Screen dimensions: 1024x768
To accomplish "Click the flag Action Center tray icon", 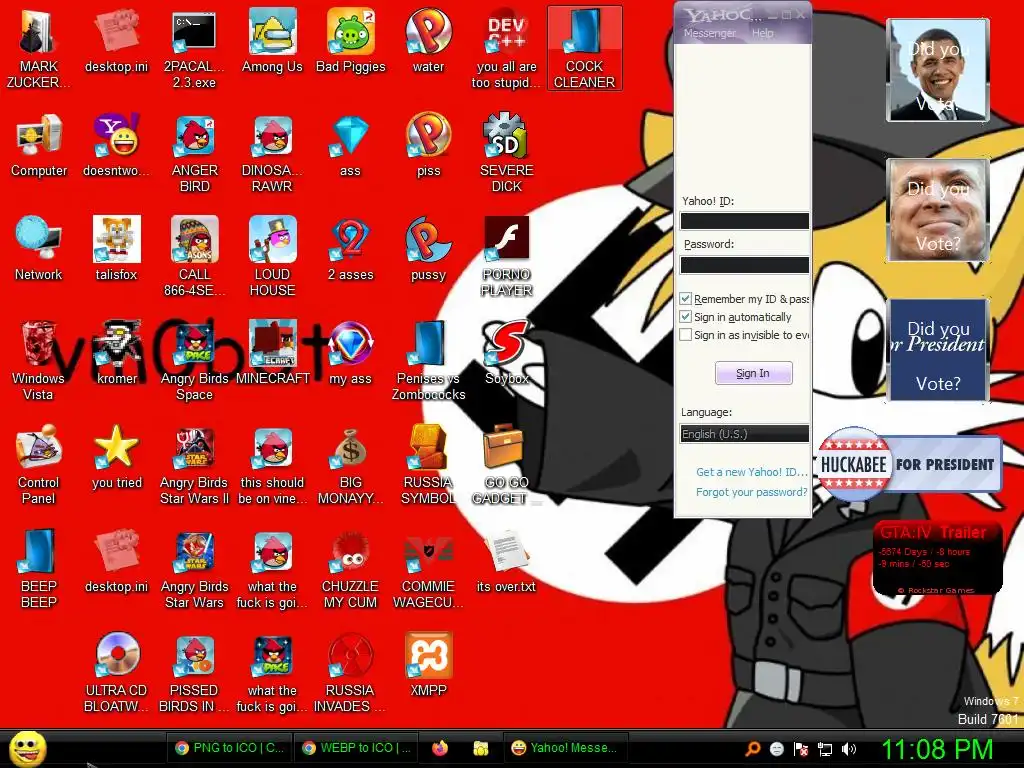I will tap(801, 749).
